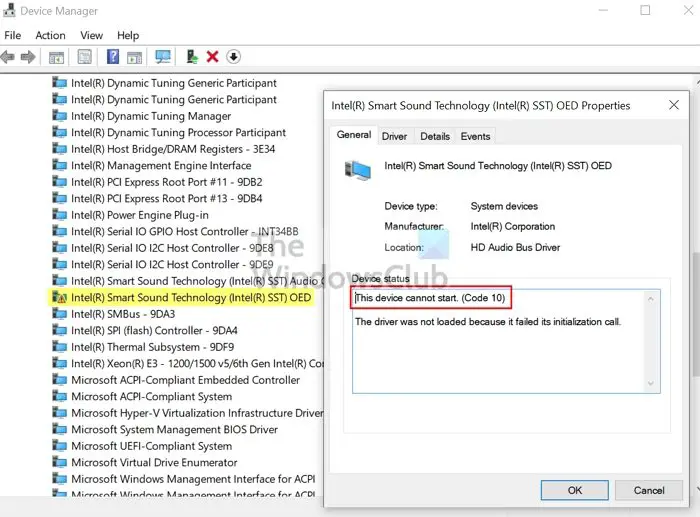The width and height of the screenshot is (700, 517).
Task: Switch to the Driver tab
Action: tap(394, 136)
